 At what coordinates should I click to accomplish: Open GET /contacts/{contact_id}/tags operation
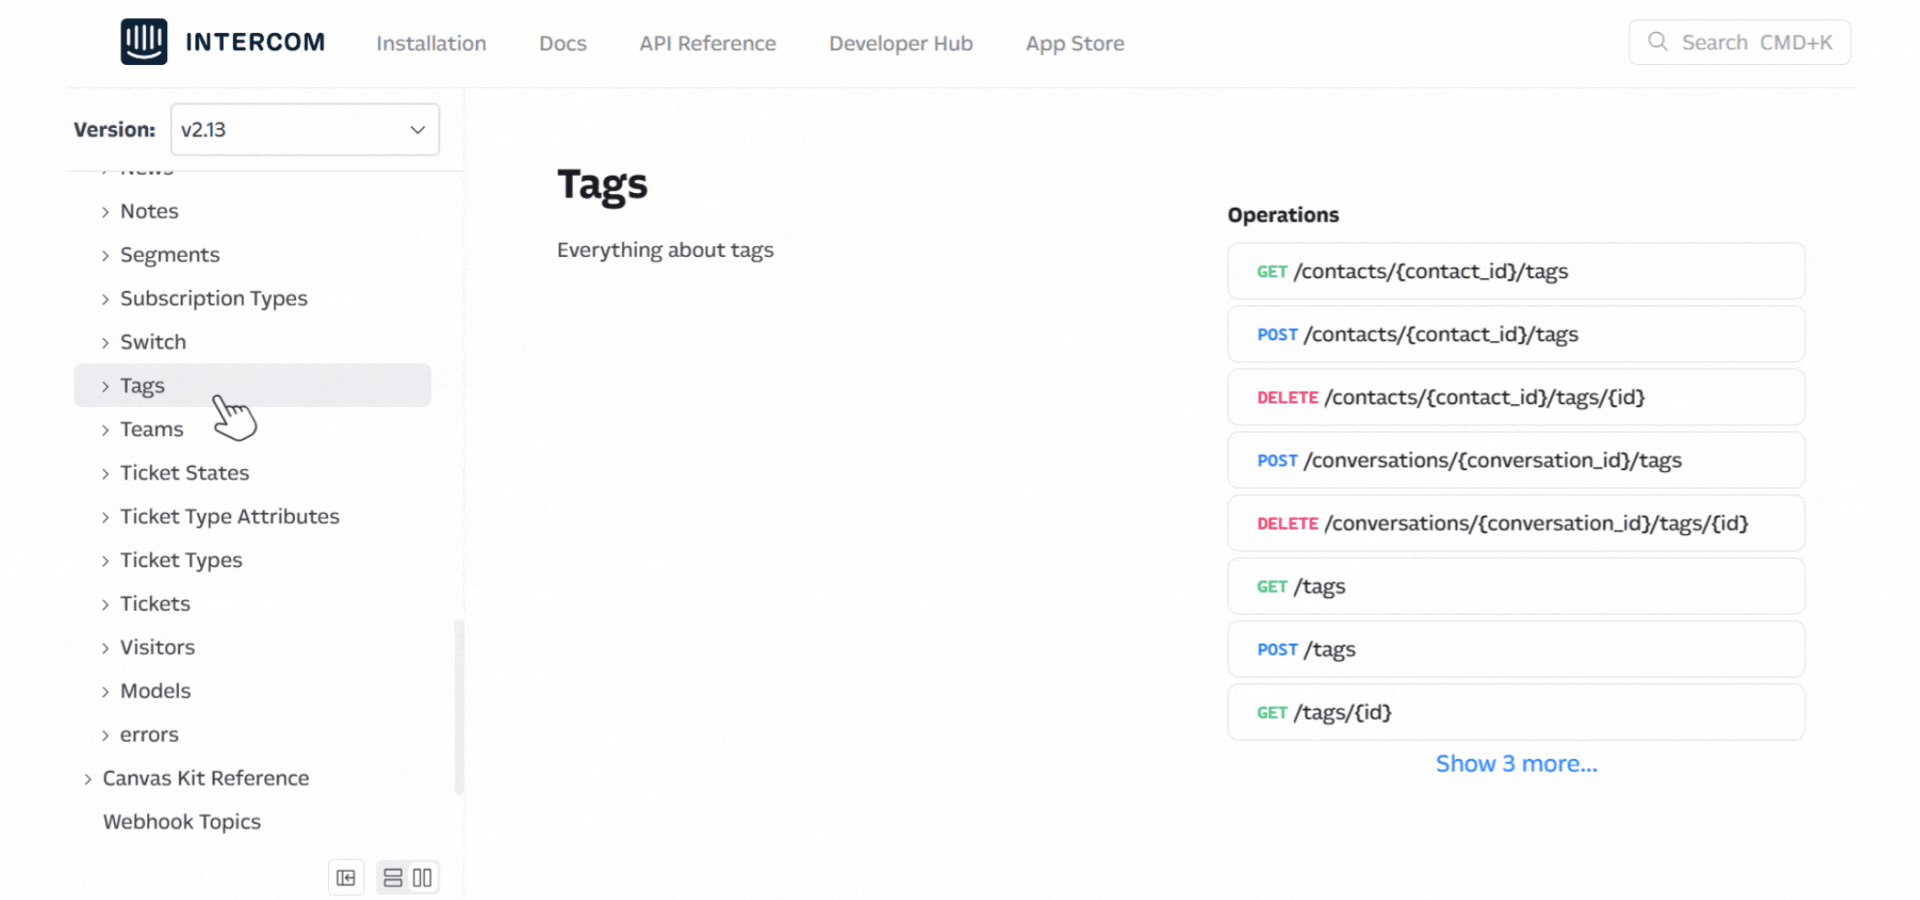1516,271
